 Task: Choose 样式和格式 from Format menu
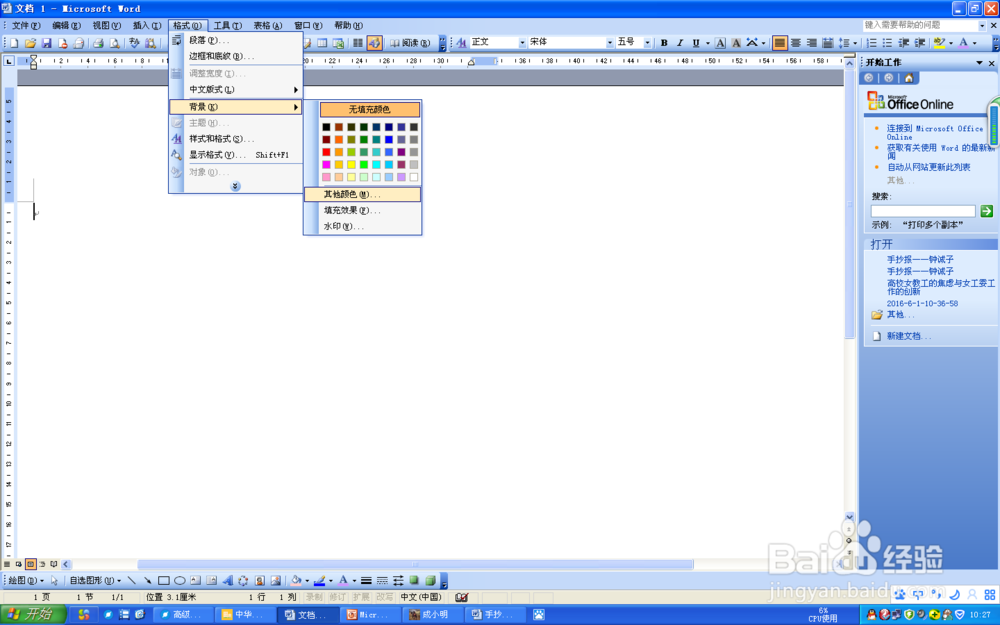[x=236, y=138]
